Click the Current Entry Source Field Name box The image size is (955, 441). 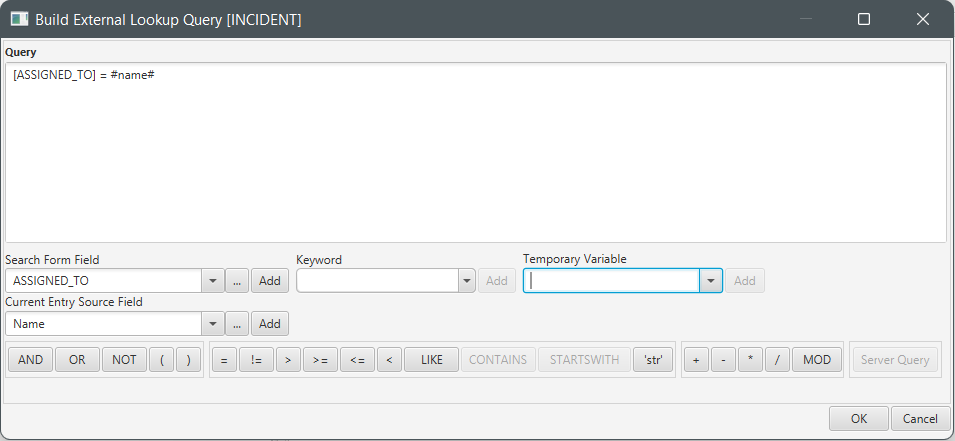(104, 324)
